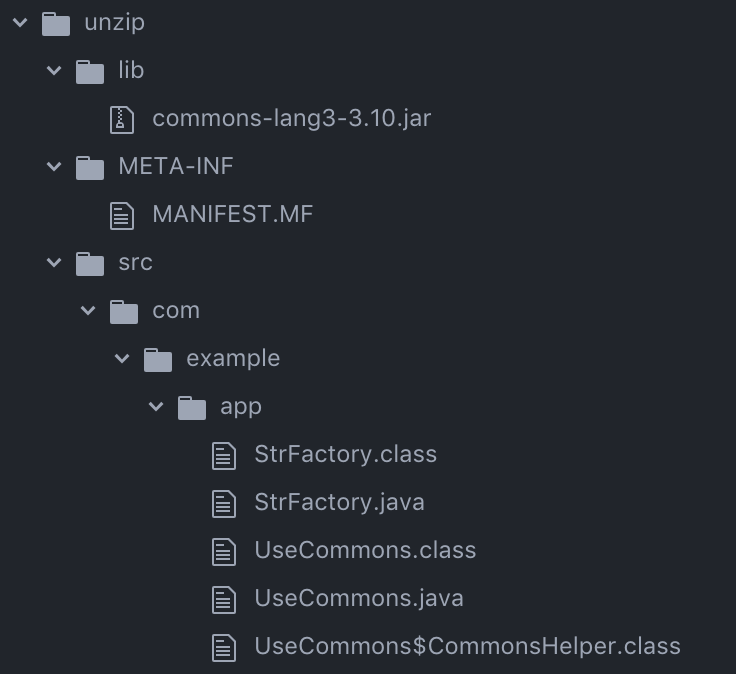The height and width of the screenshot is (674, 736).
Task: Collapse the app folder chevron
Action: 156,407
